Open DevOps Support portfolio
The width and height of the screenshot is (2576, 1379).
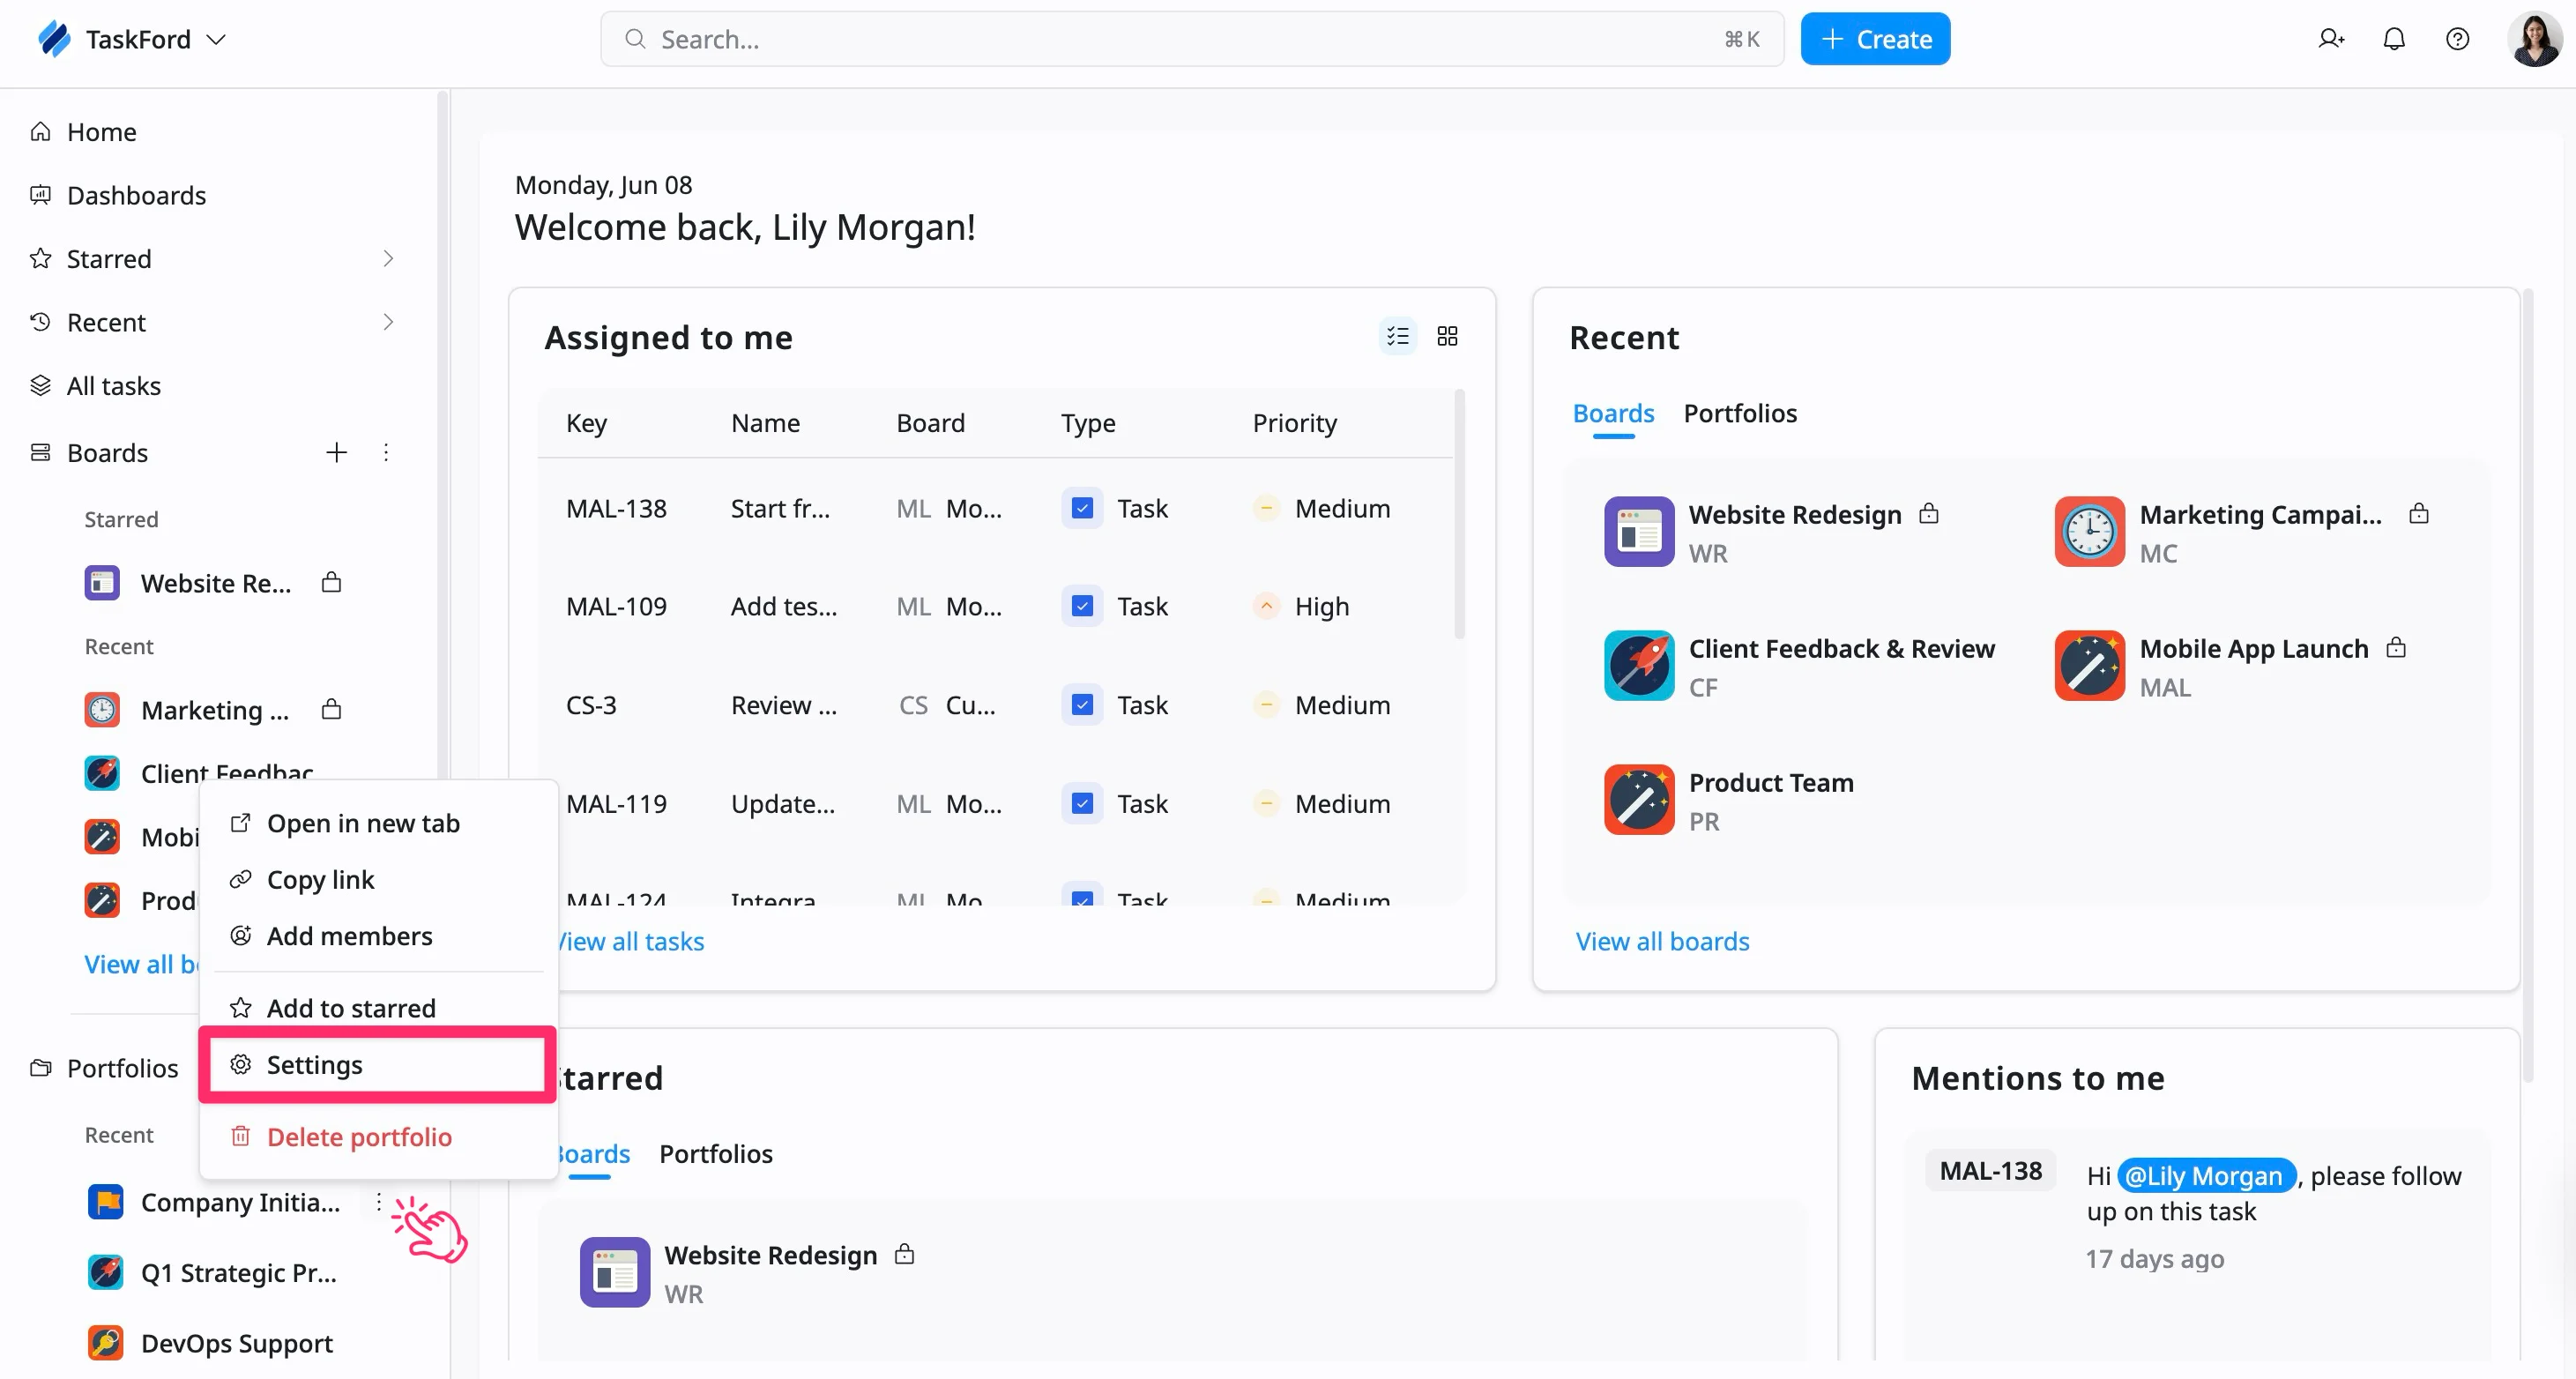[236, 1343]
